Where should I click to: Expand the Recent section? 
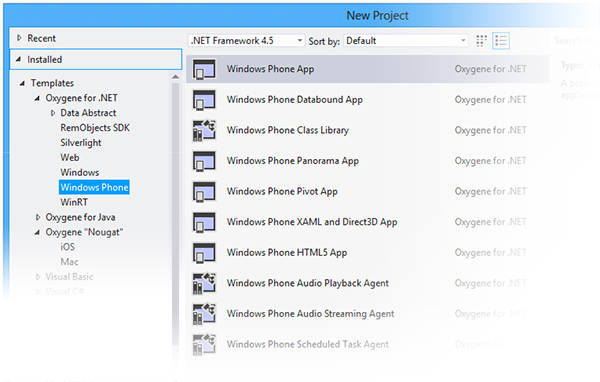point(19,38)
